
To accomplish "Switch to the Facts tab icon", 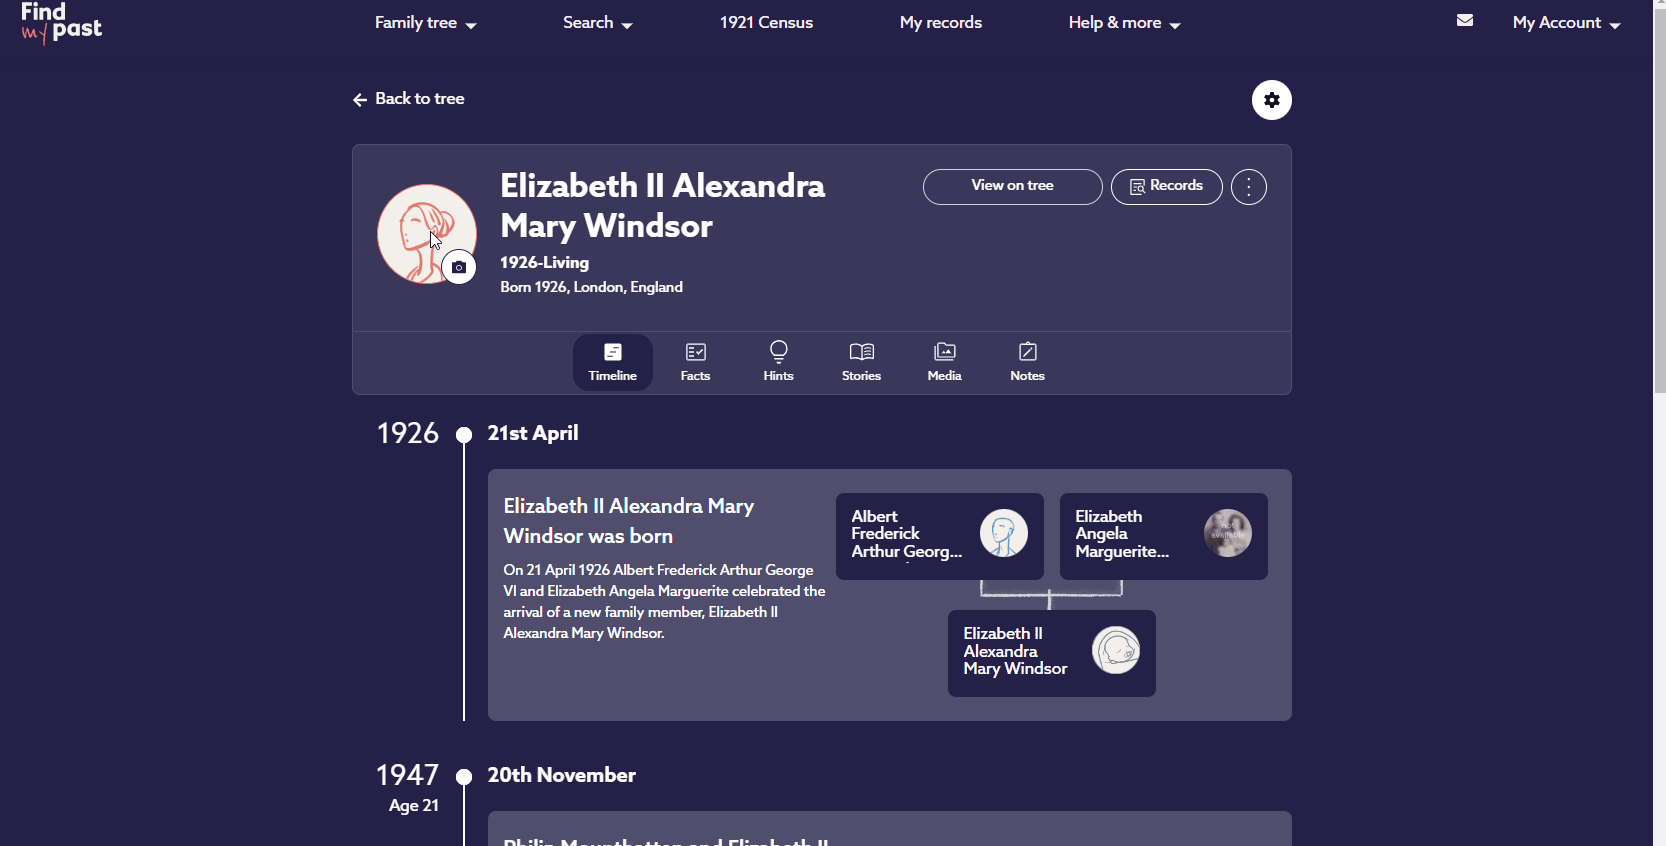I will pos(695,360).
